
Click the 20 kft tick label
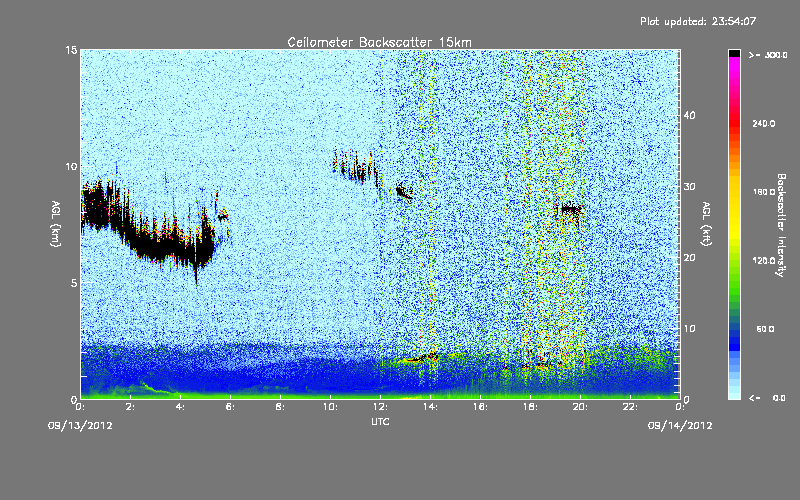click(689, 257)
